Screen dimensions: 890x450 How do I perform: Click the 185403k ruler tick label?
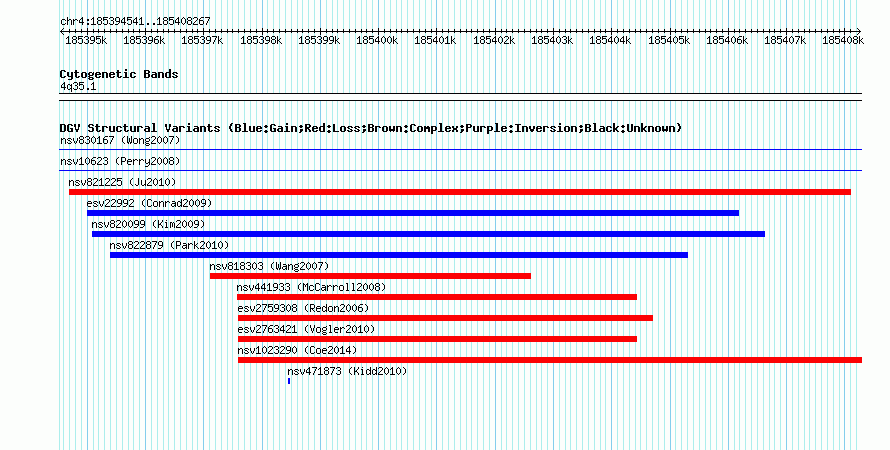pos(552,40)
